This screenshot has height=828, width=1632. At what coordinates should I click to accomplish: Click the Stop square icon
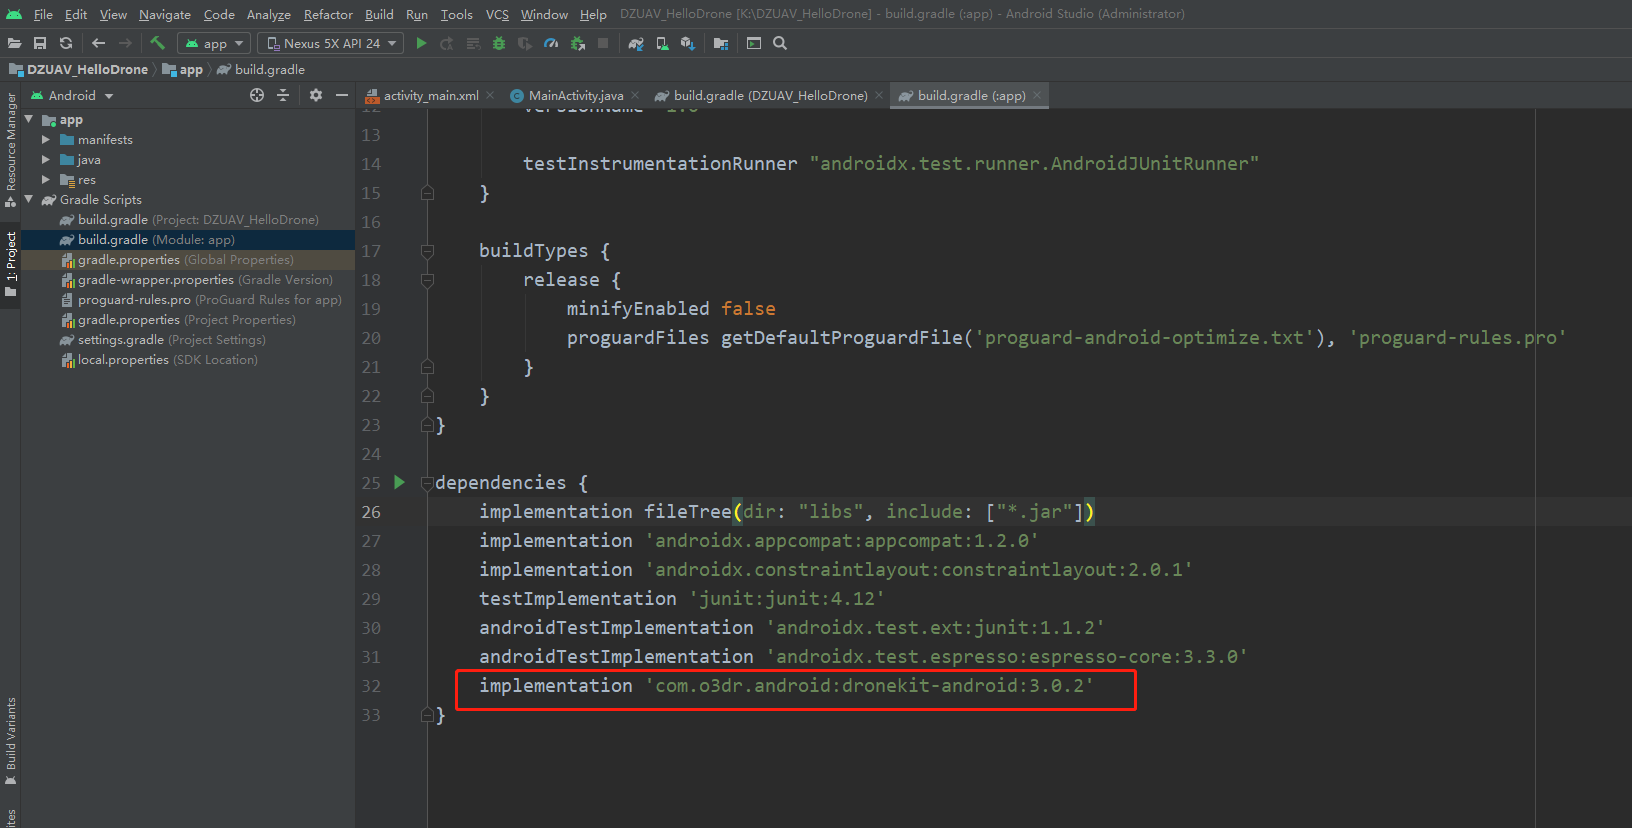603,43
